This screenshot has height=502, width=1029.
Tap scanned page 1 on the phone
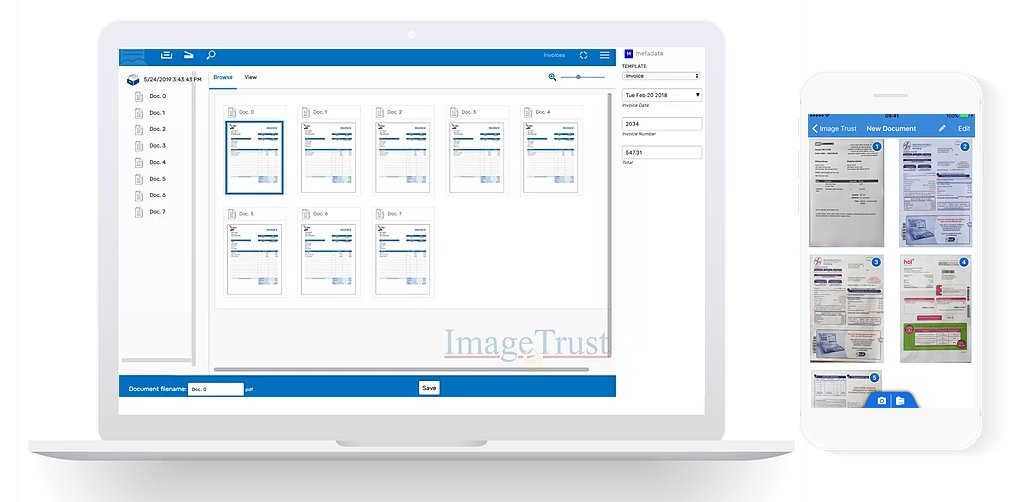(x=847, y=193)
